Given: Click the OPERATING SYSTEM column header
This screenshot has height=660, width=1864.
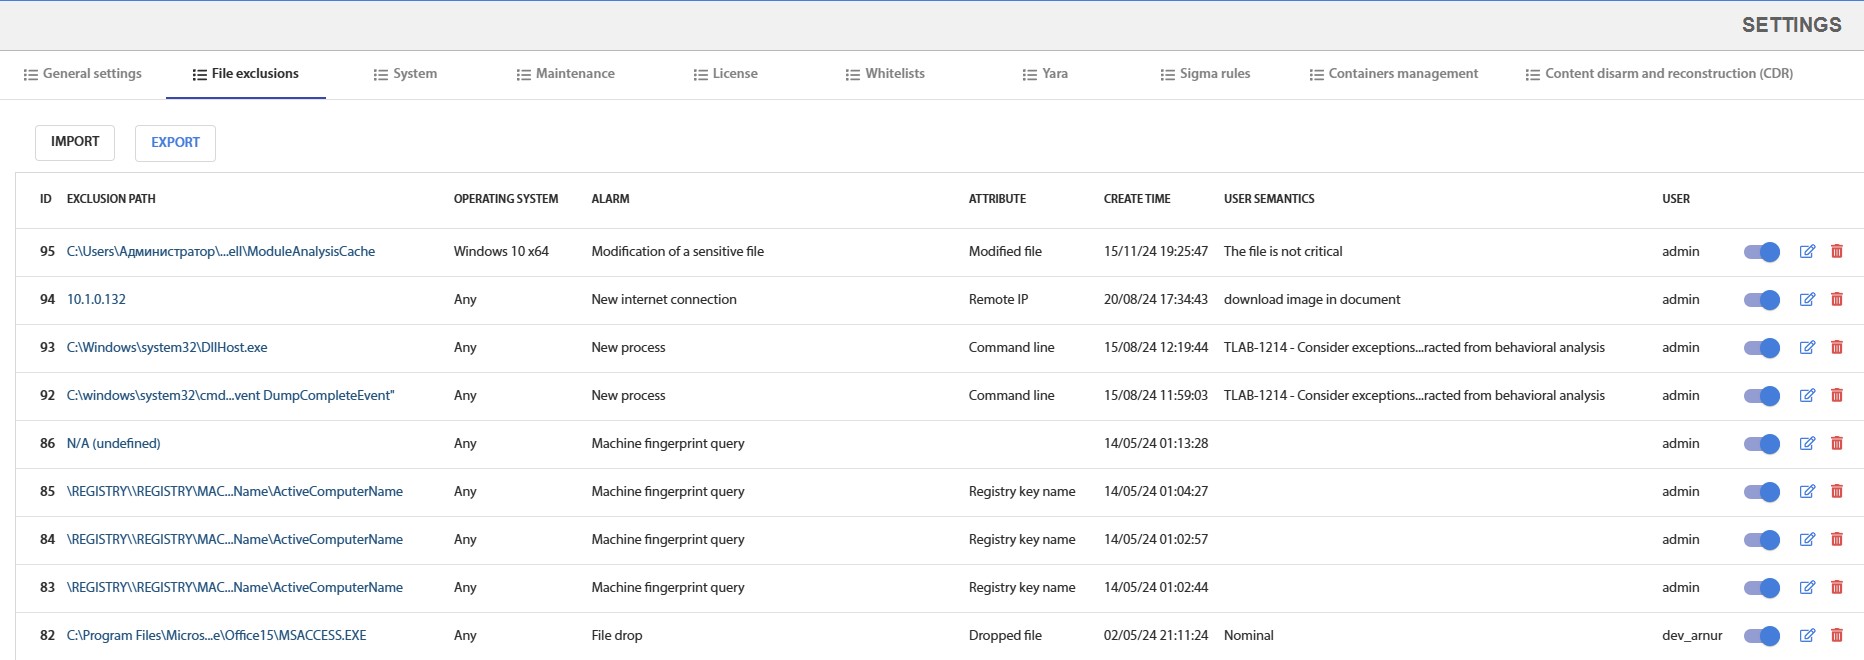Looking at the screenshot, I should [506, 199].
